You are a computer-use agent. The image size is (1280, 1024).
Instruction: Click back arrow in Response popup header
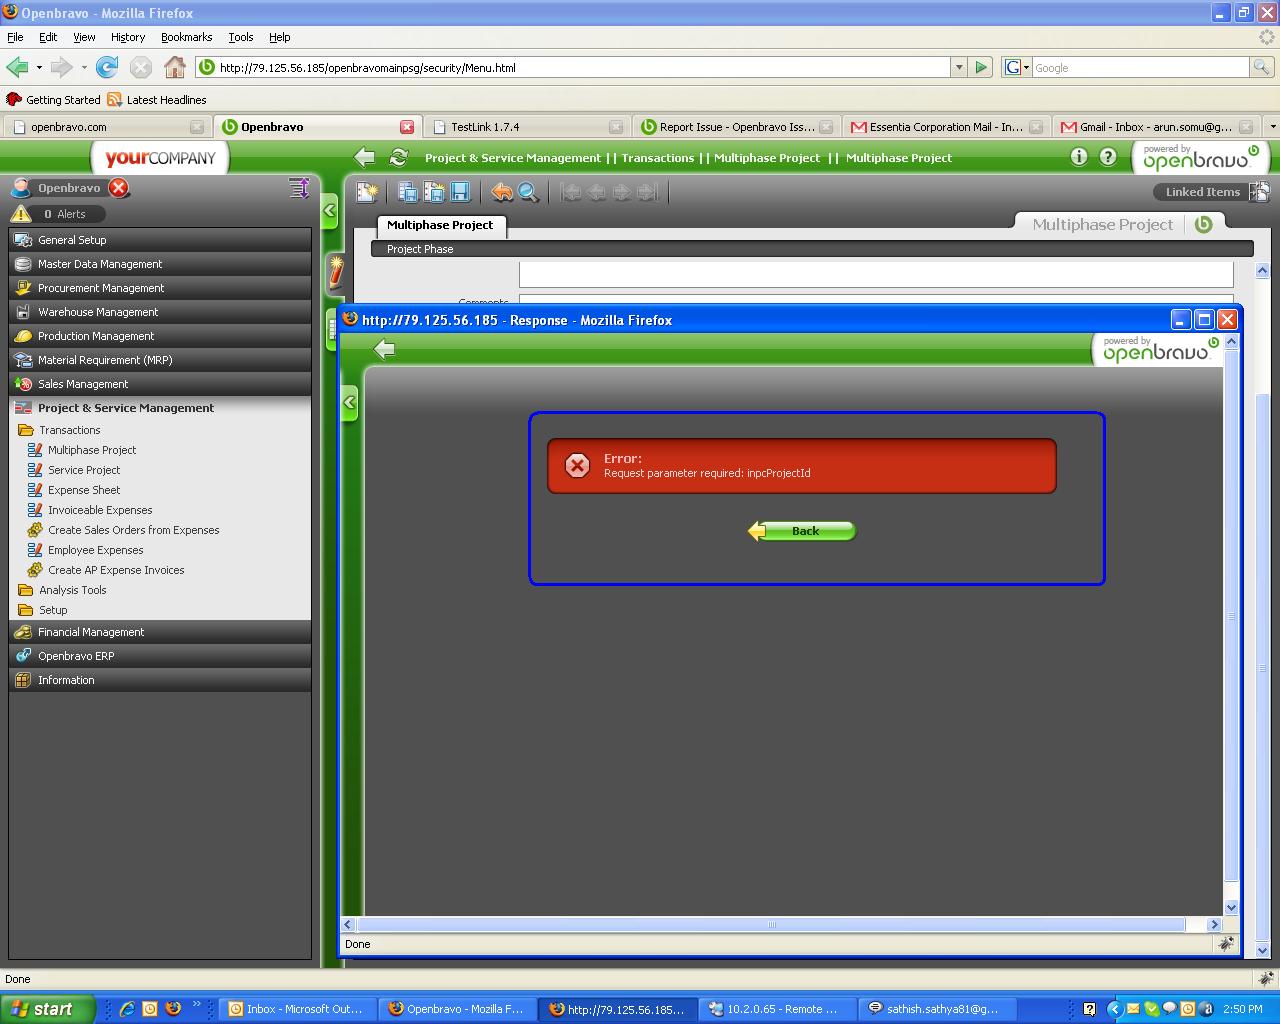tap(385, 349)
